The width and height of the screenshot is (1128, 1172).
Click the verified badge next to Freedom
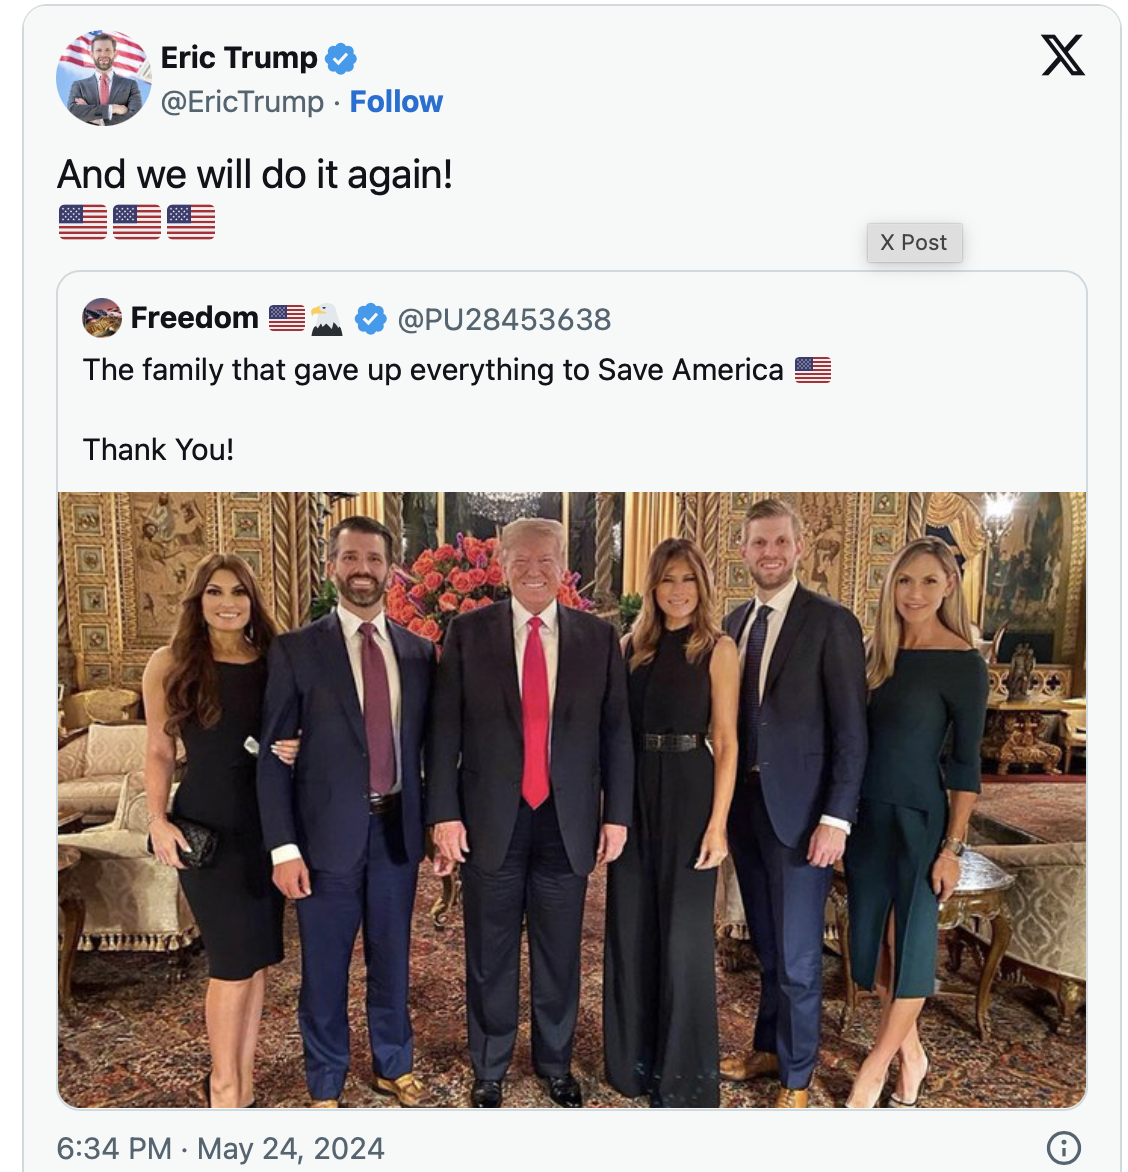(x=370, y=319)
